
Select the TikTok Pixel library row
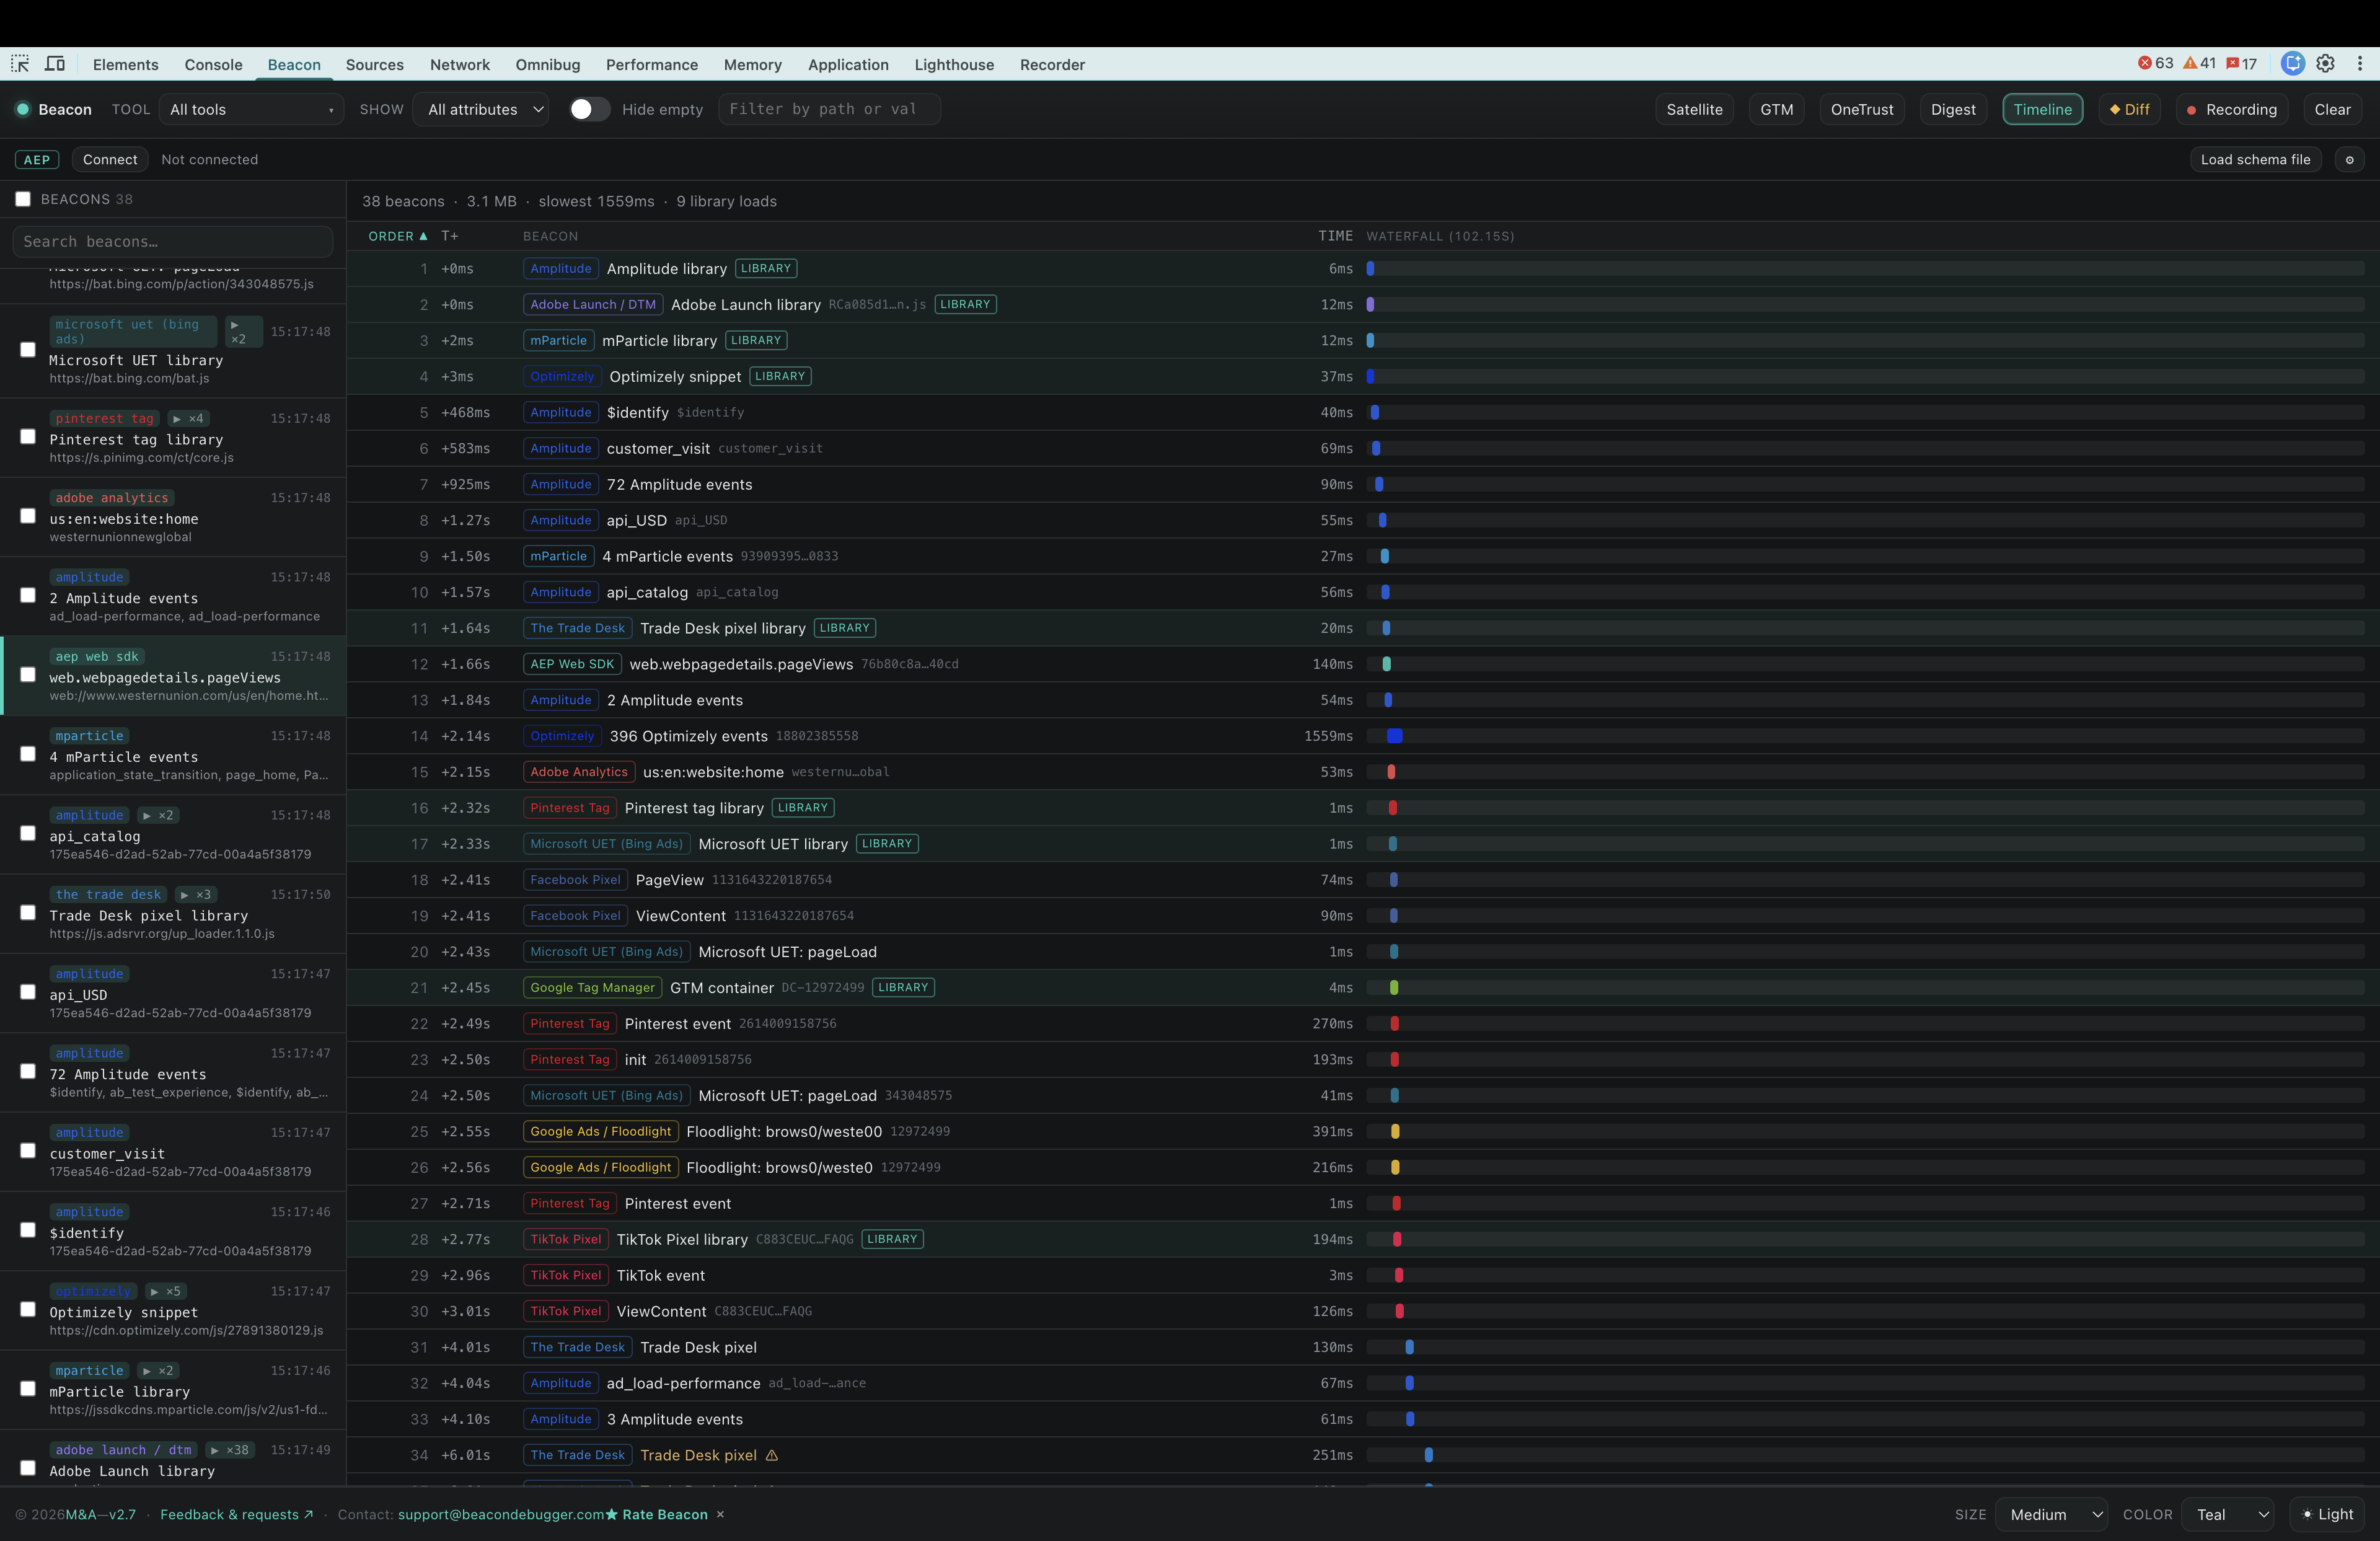(1363, 1239)
